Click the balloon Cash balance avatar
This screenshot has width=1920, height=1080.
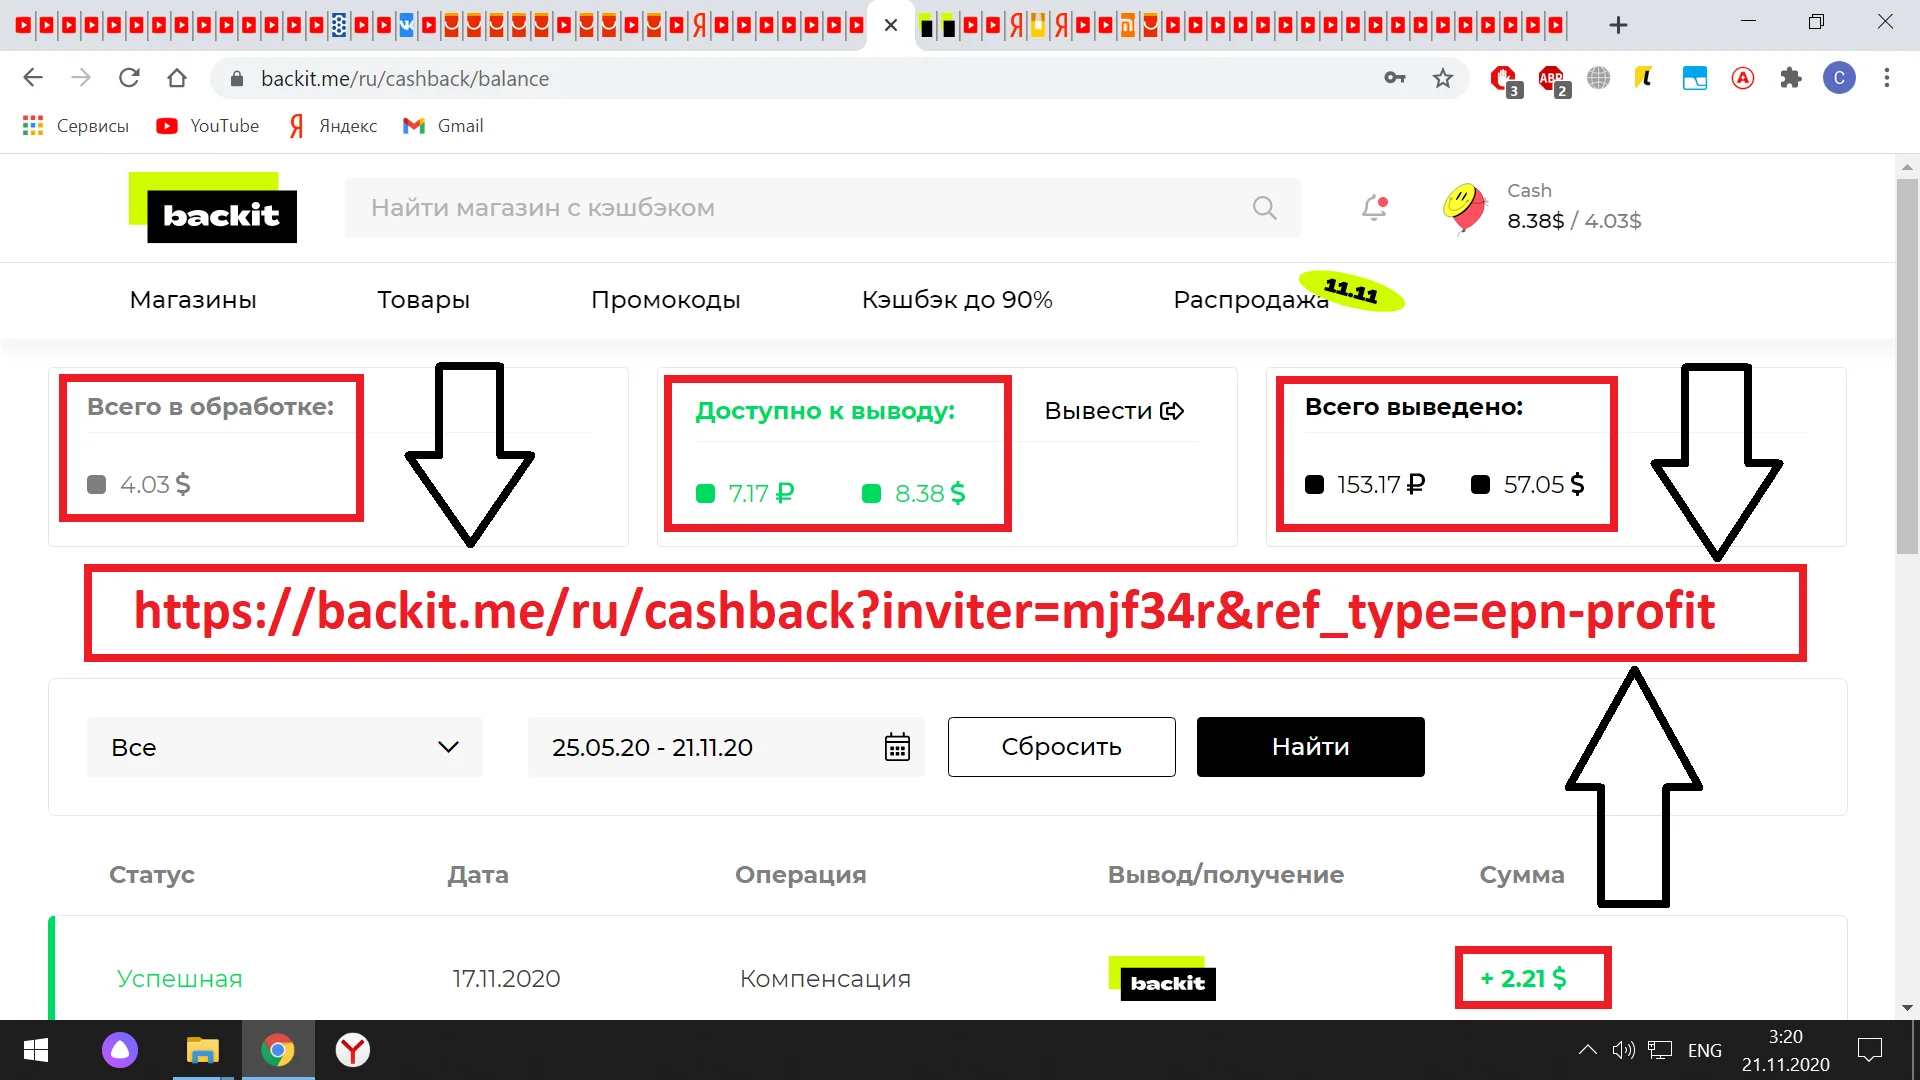coord(1464,207)
